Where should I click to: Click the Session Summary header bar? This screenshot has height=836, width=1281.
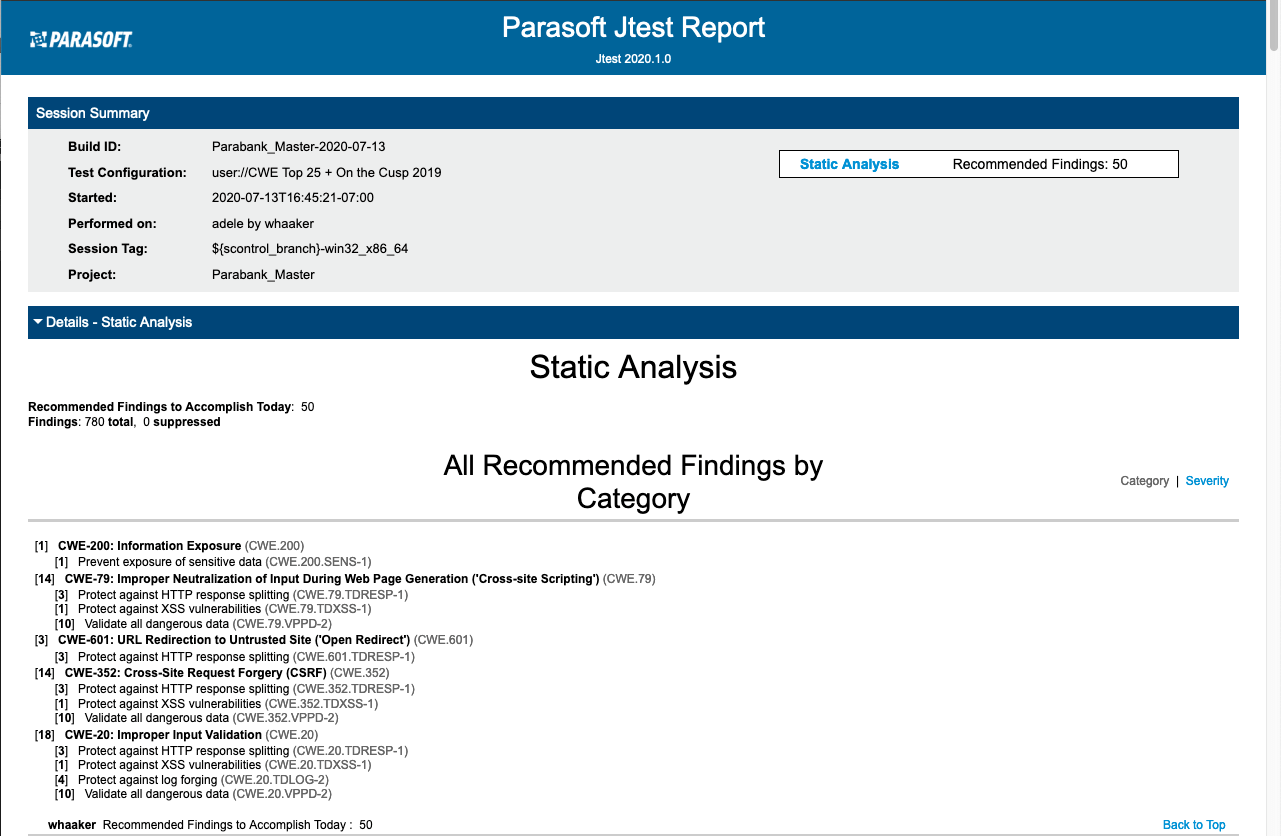(633, 113)
